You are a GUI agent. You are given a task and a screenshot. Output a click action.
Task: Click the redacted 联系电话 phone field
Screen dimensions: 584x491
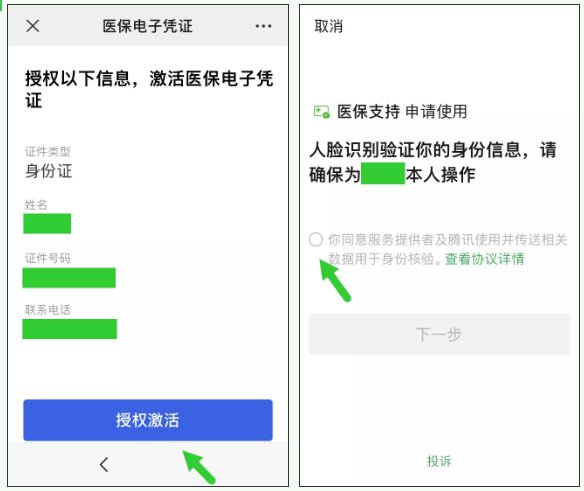point(70,329)
